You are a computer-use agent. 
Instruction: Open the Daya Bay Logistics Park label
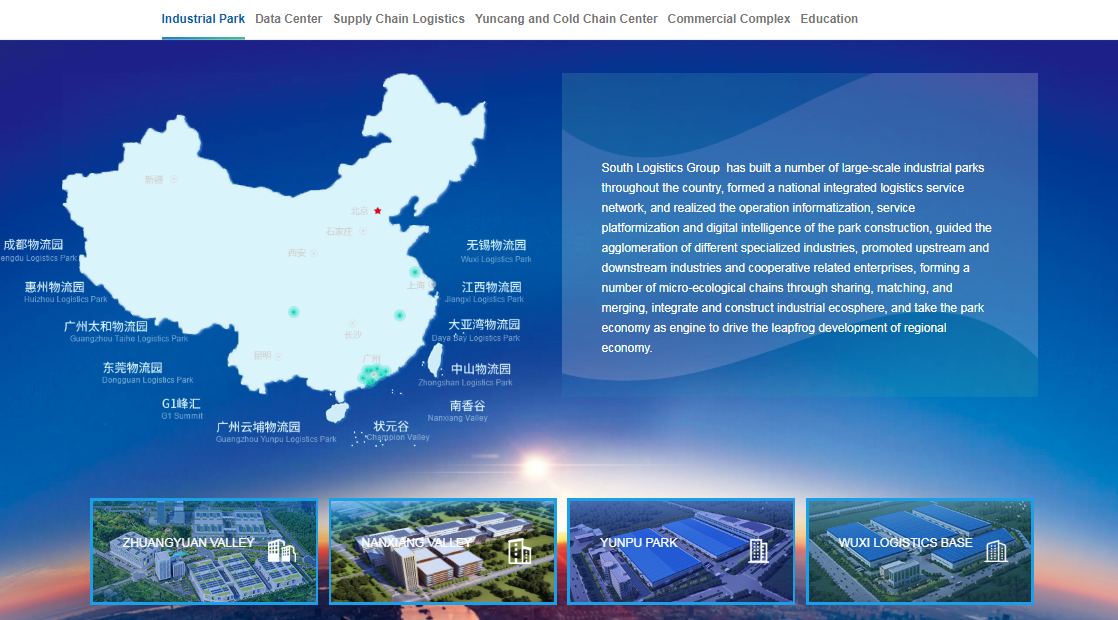click(x=484, y=330)
